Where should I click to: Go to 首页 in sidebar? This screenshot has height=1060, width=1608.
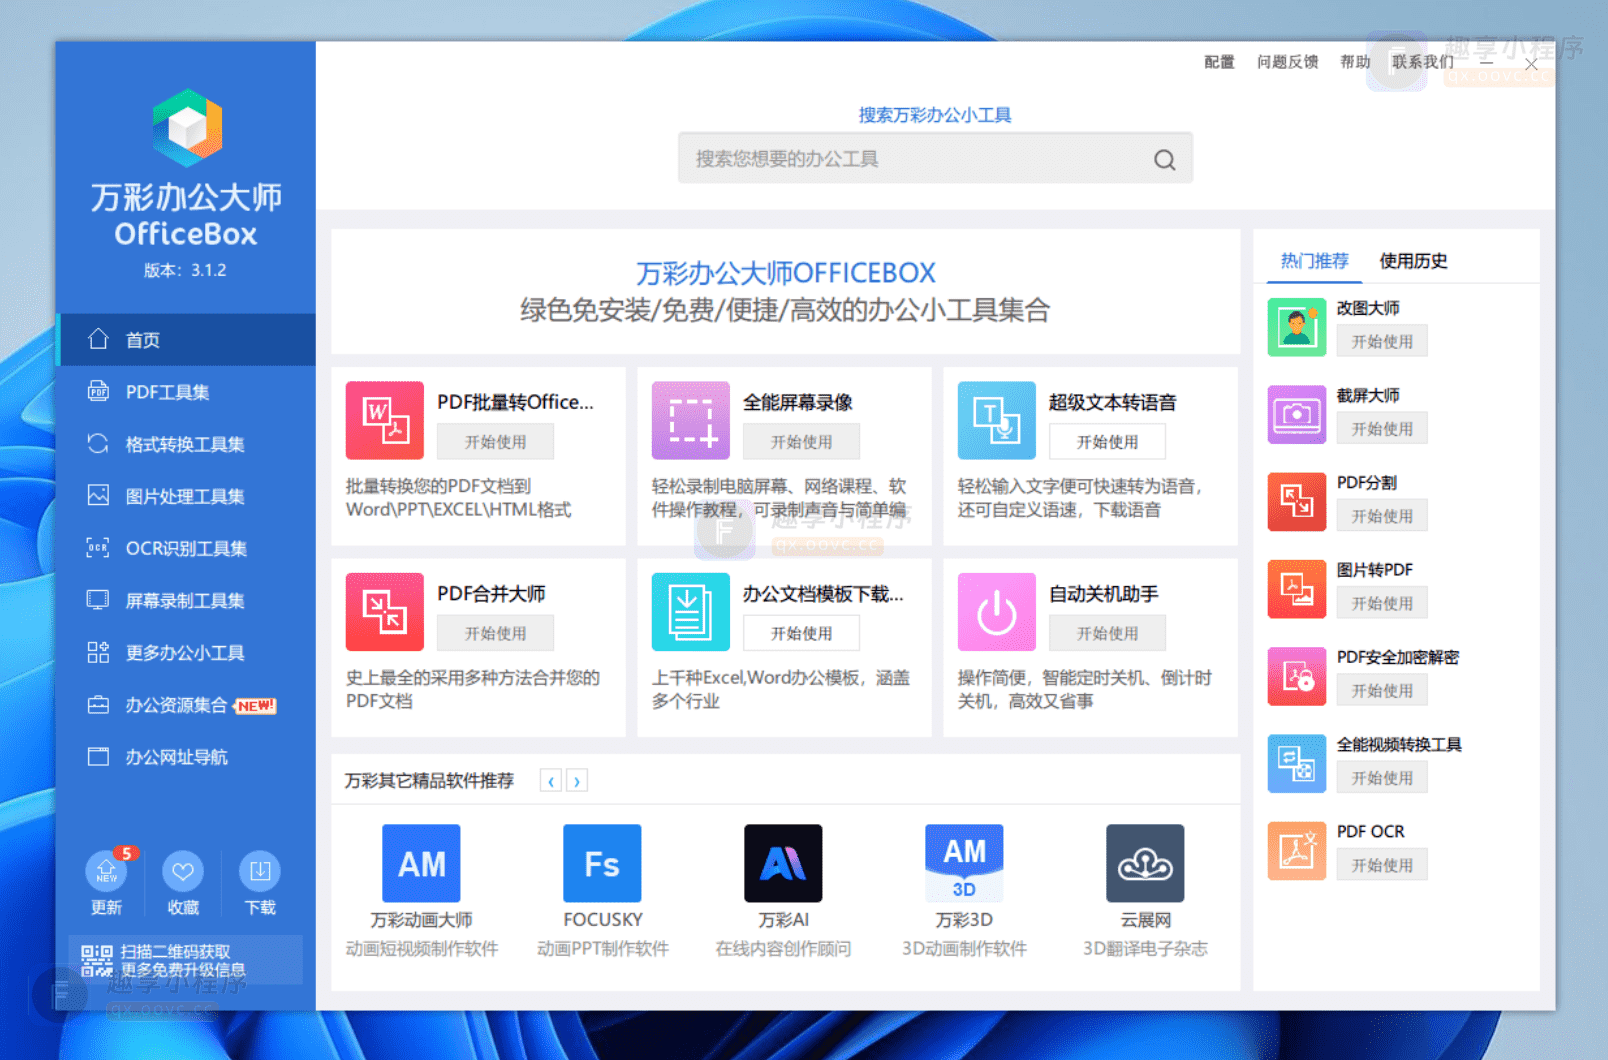(x=186, y=340)
